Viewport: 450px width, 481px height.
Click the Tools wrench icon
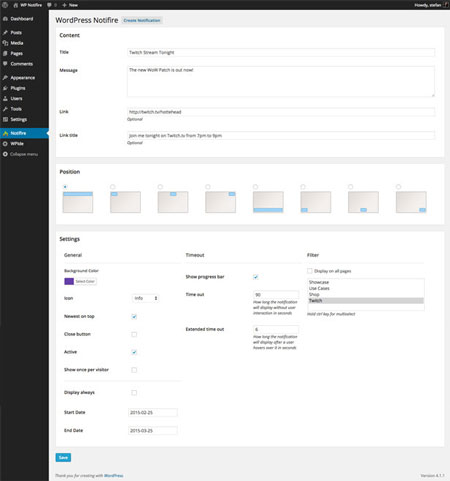pos(5,109)
